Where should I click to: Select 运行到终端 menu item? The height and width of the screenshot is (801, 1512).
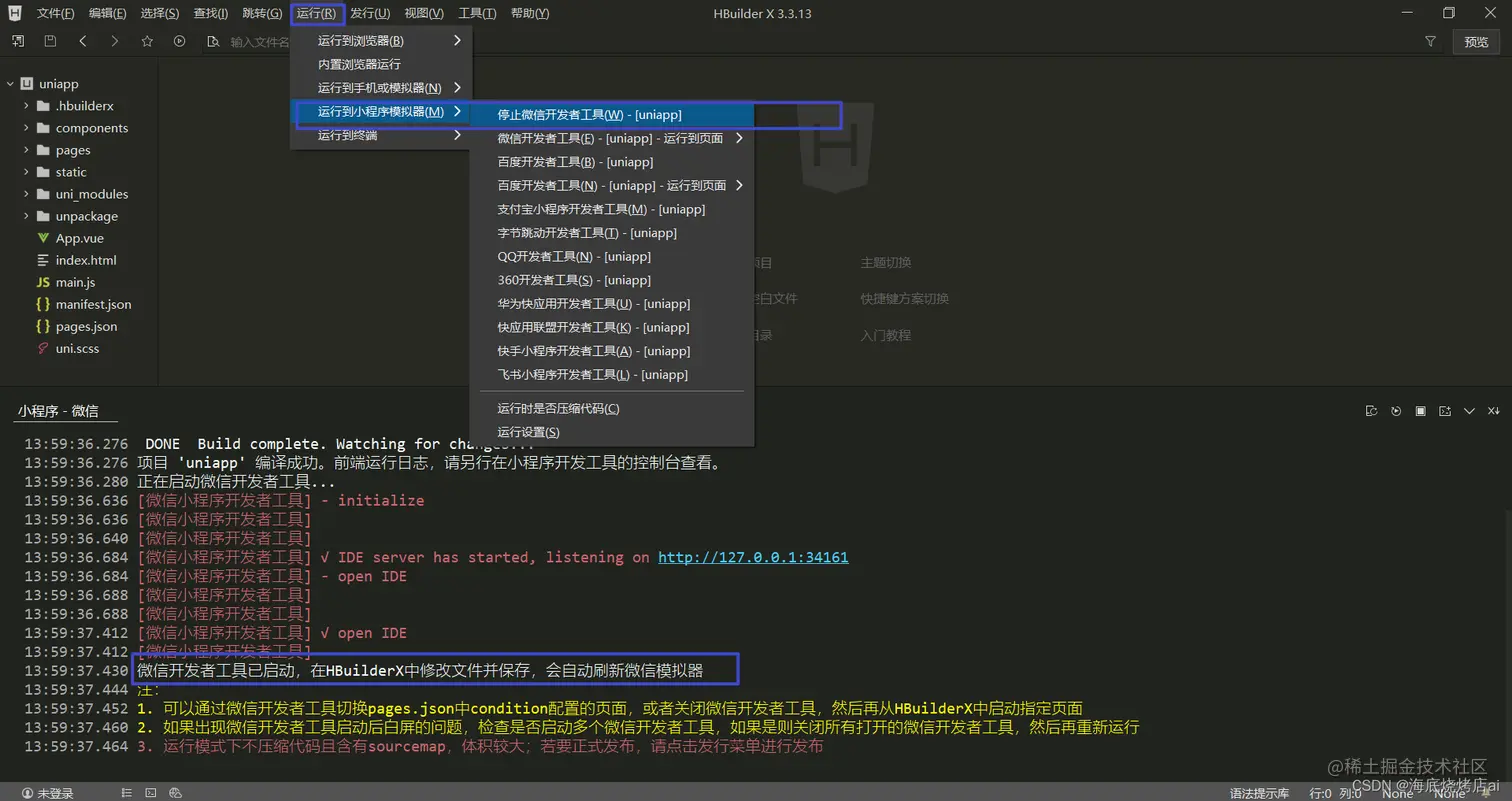(381, 135)
